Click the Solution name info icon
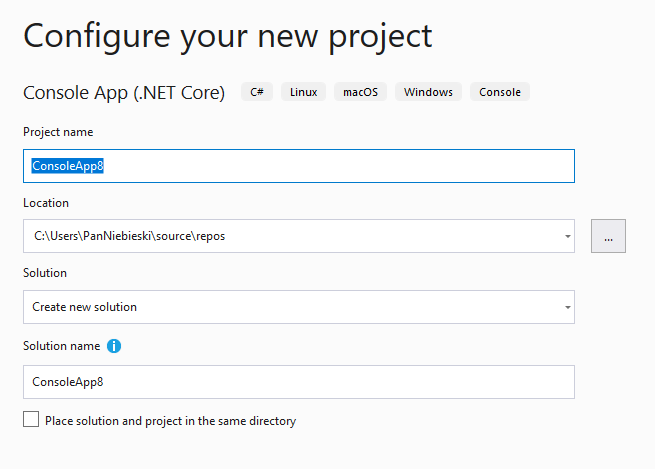Screen dimensions: 655x469 tap(114, 346)
